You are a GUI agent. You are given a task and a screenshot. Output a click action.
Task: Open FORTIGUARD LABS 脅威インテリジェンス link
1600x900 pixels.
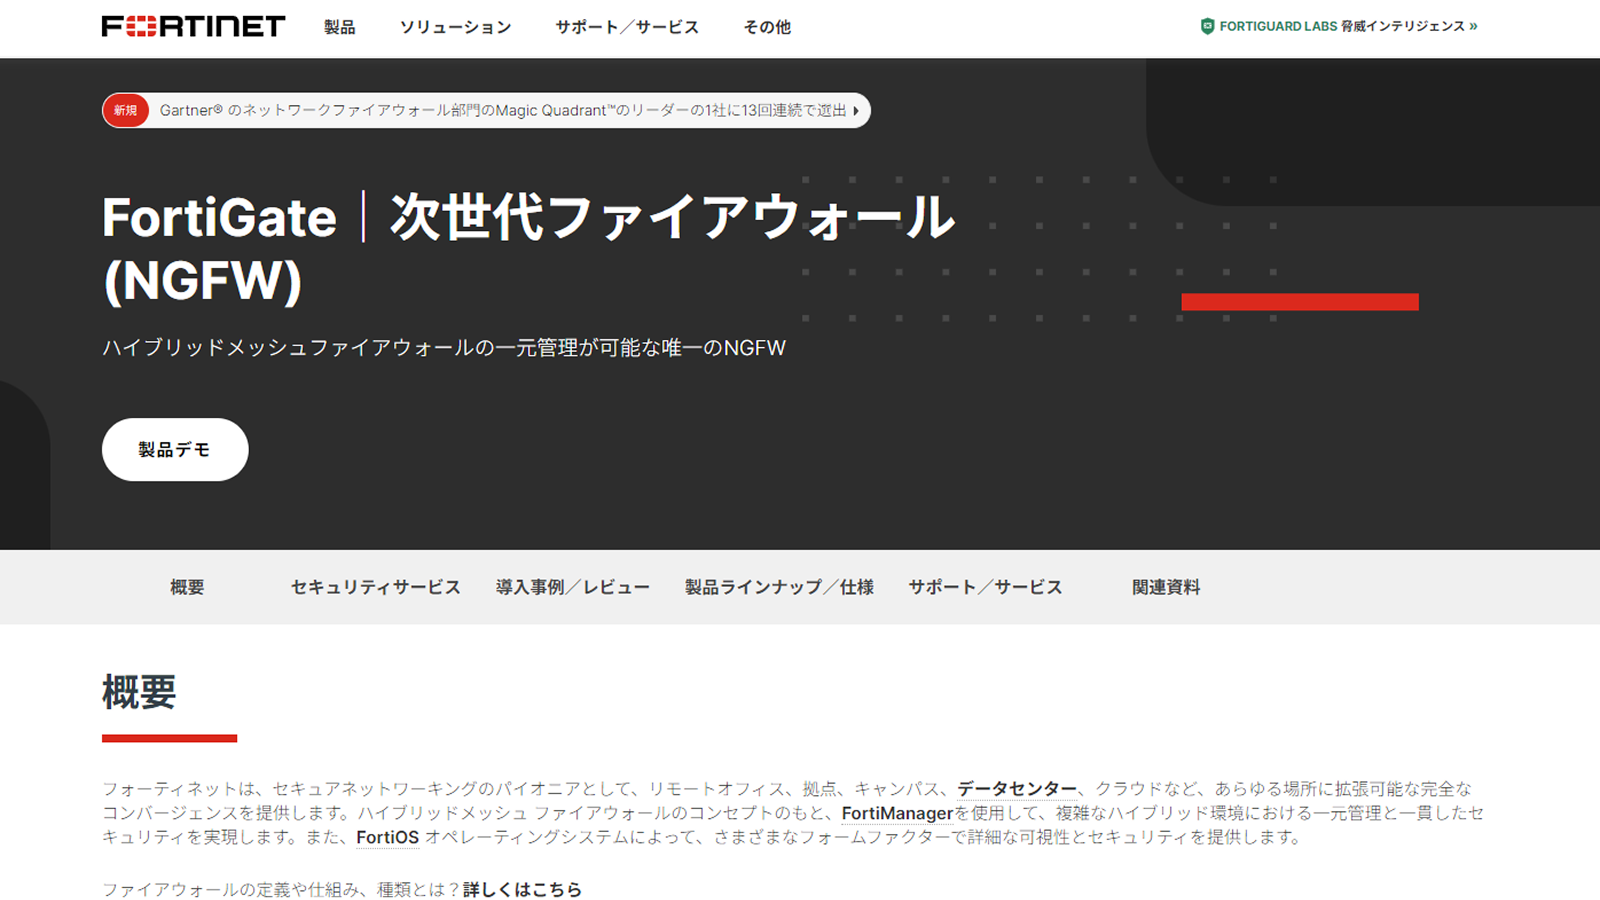tap(1339, 26)
